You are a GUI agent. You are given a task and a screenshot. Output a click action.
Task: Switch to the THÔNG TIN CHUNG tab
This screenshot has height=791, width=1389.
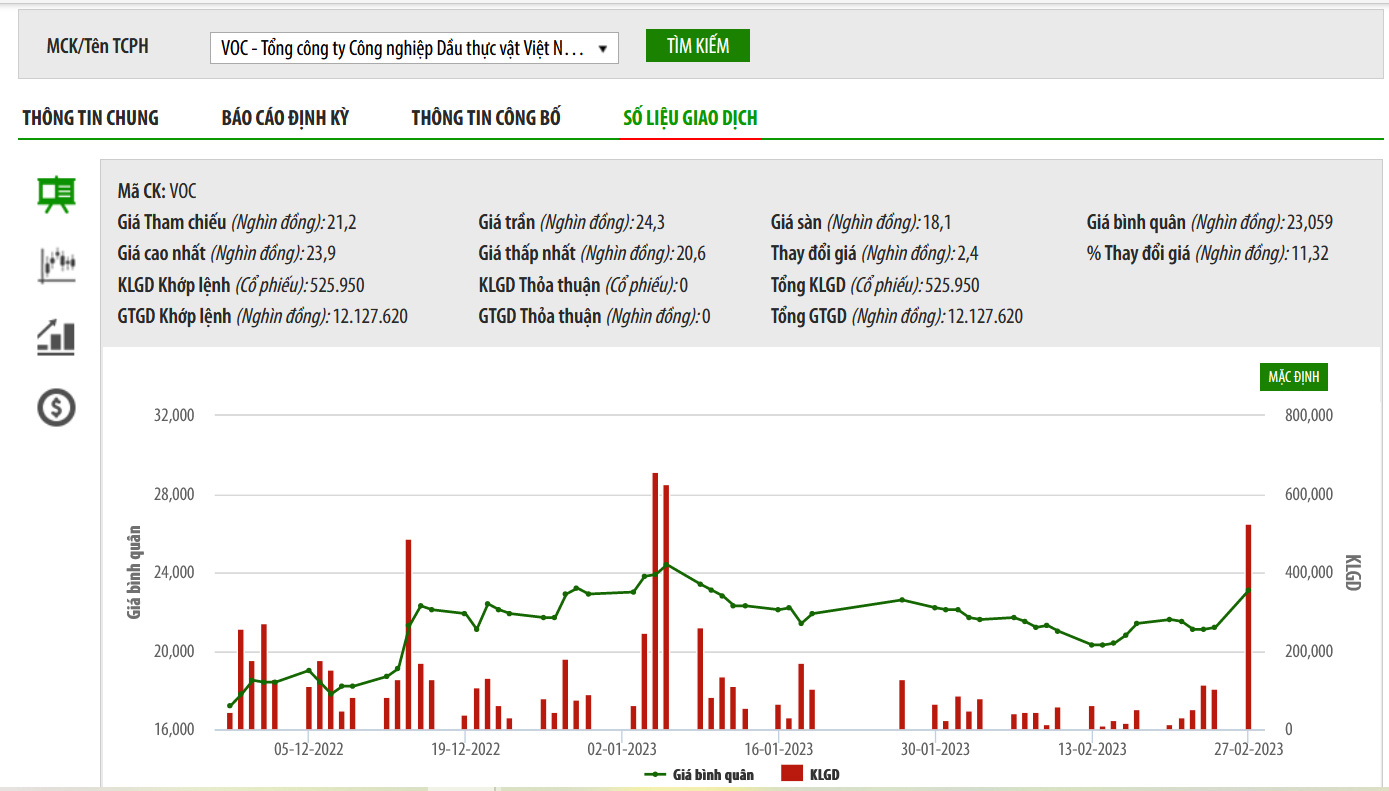[91, 118]
